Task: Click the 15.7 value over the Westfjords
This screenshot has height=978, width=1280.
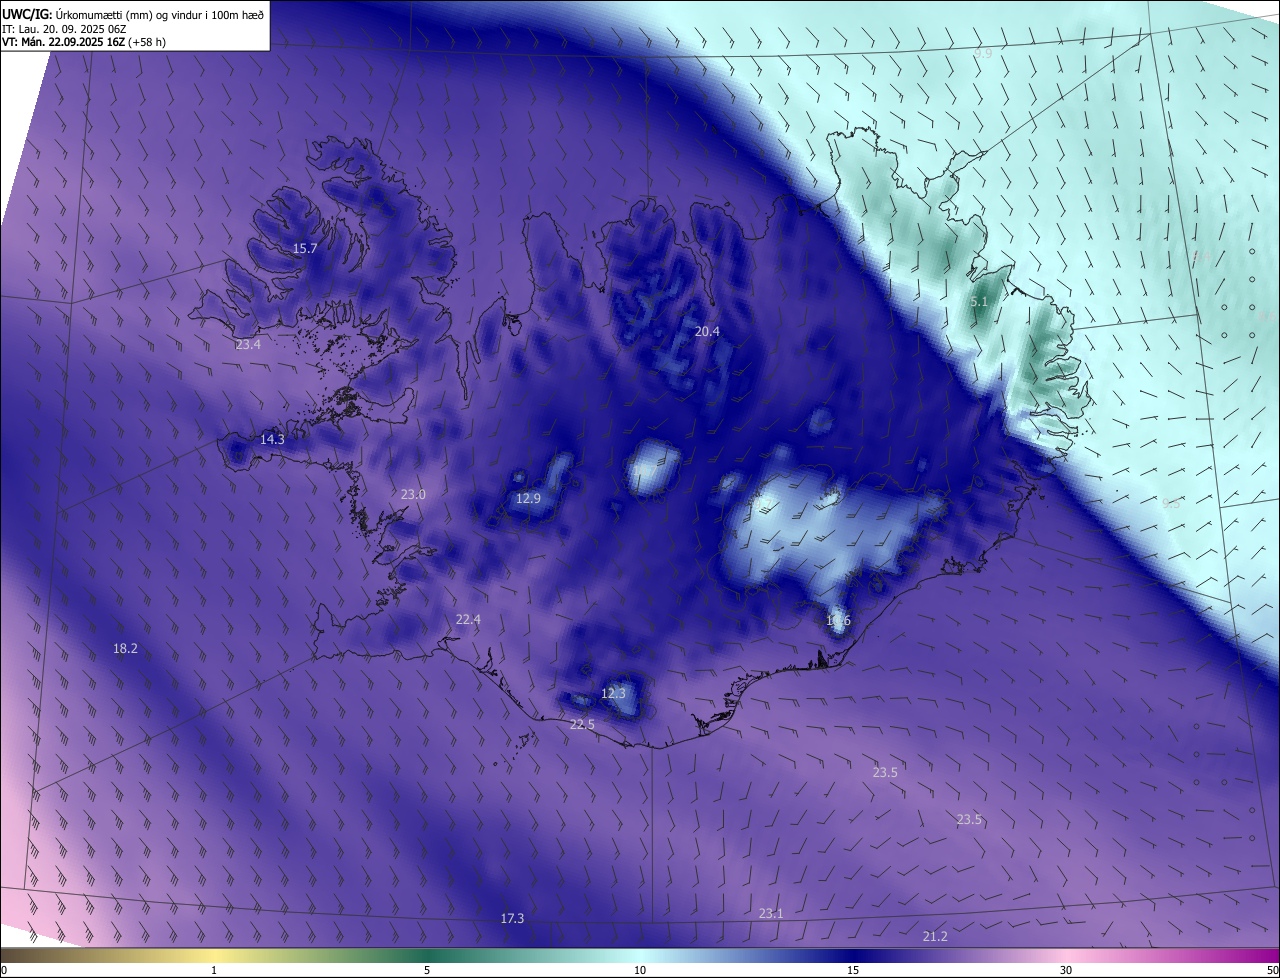Action: (305, 248)
